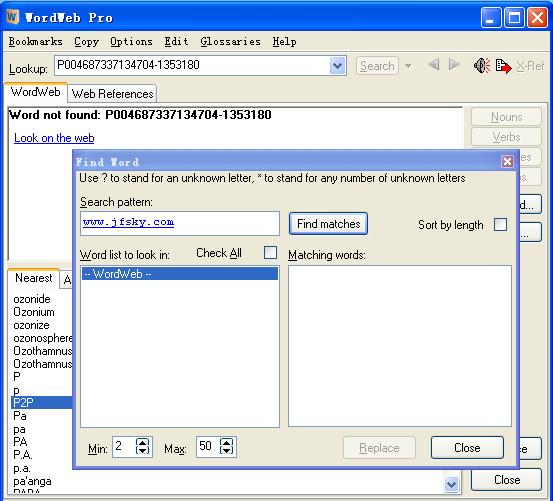The image size is (553, 501).
Task: Click the copy-to-document red arrow icon
Action: point(503,66)
